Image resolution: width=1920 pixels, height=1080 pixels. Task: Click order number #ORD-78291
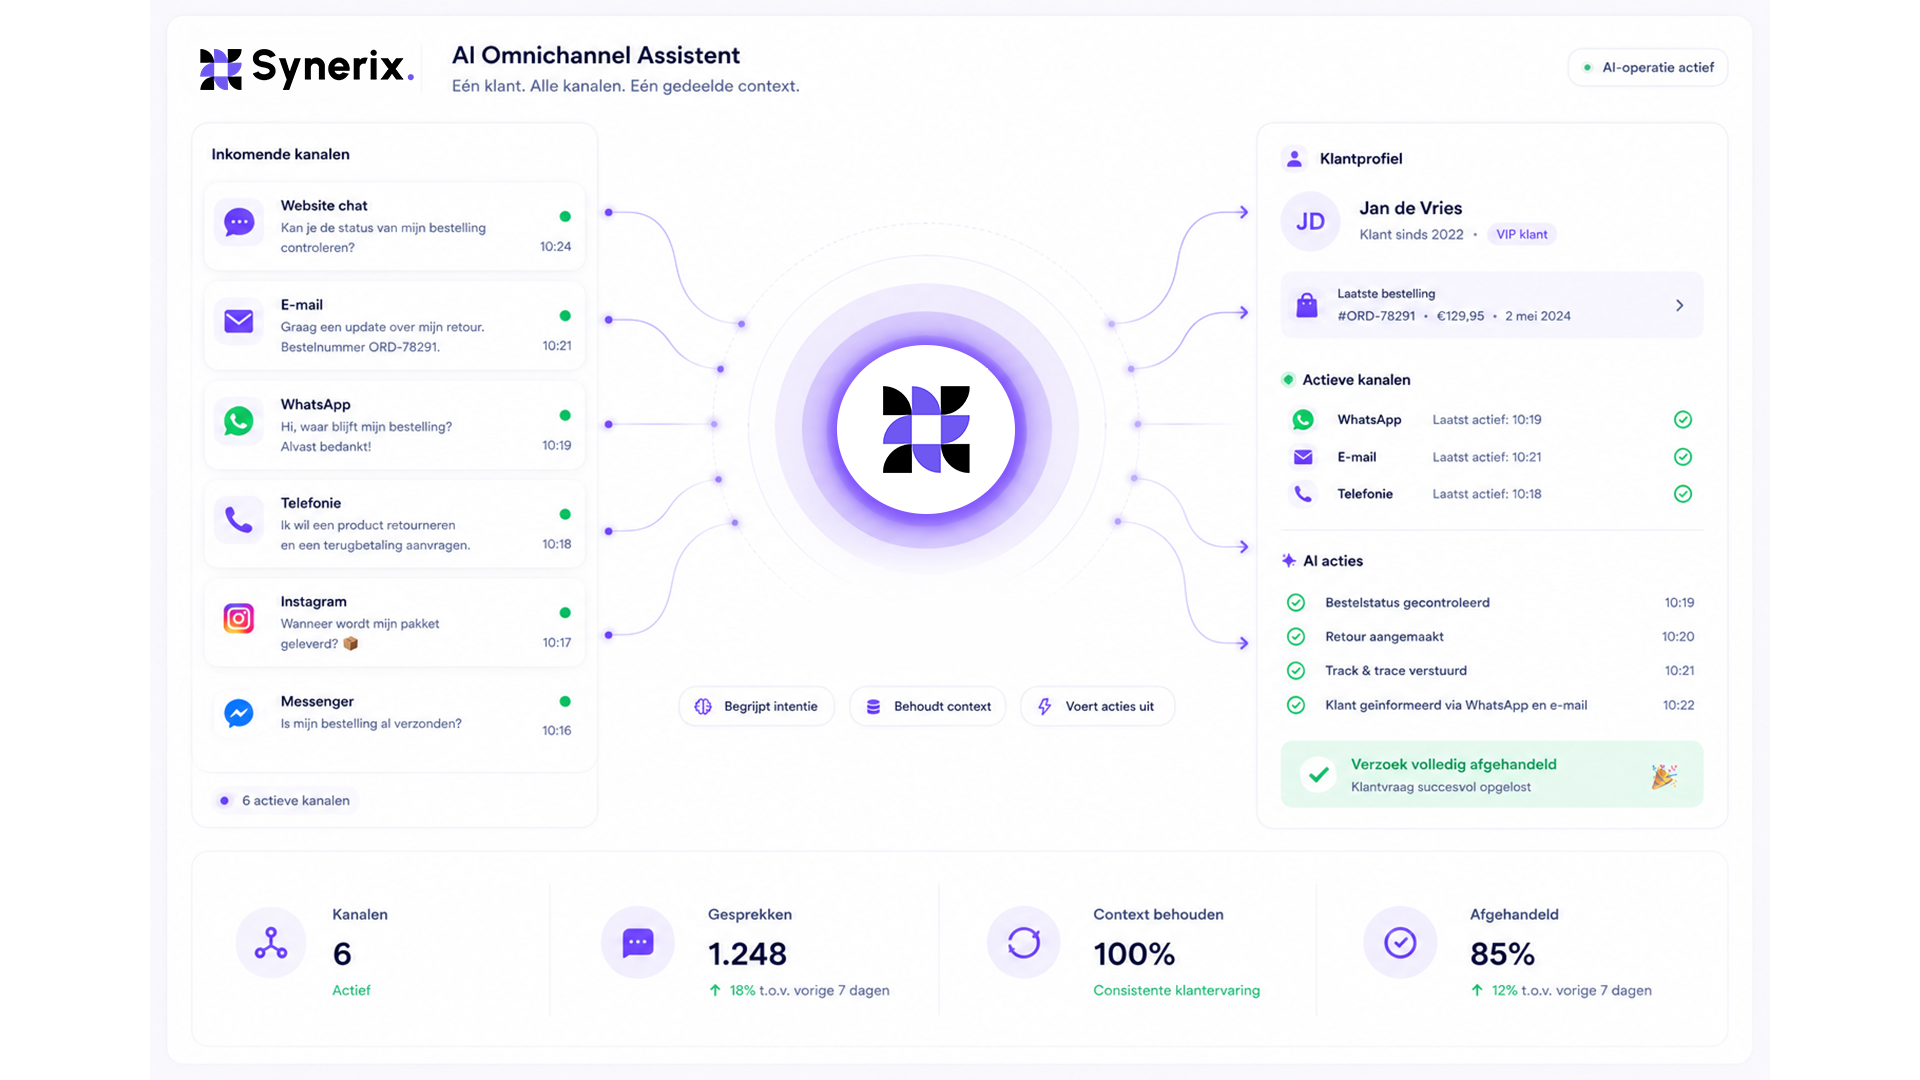[x=1376, y=316]
